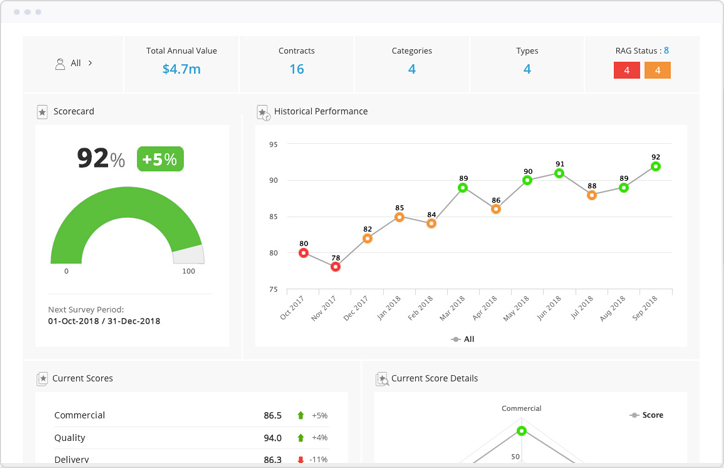Viewport: 724px width, 468px height.
Task: Click the red down arrow beside Delivery score
Action: coord(300,459)
